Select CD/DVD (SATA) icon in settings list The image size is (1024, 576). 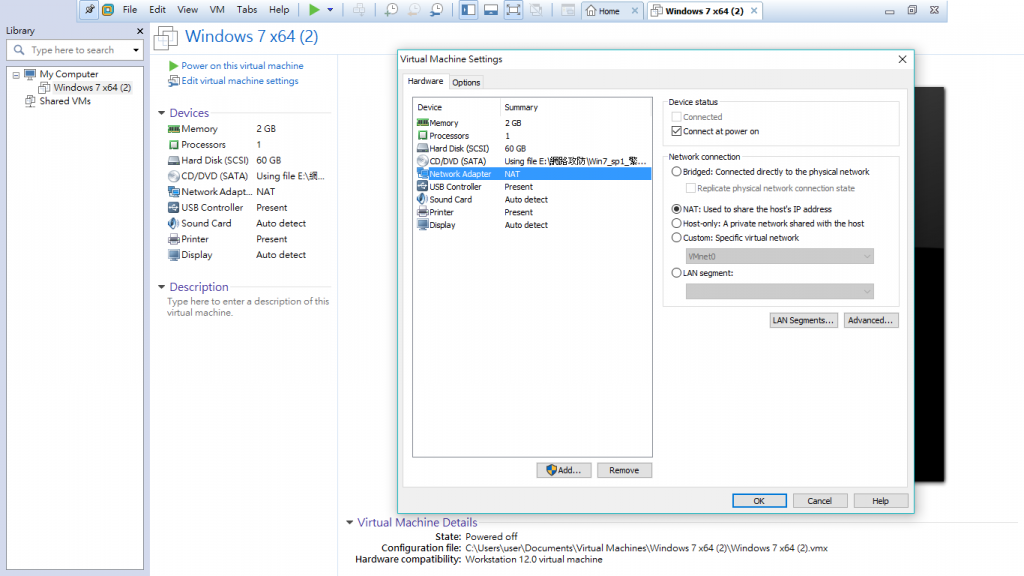(423, 161)
